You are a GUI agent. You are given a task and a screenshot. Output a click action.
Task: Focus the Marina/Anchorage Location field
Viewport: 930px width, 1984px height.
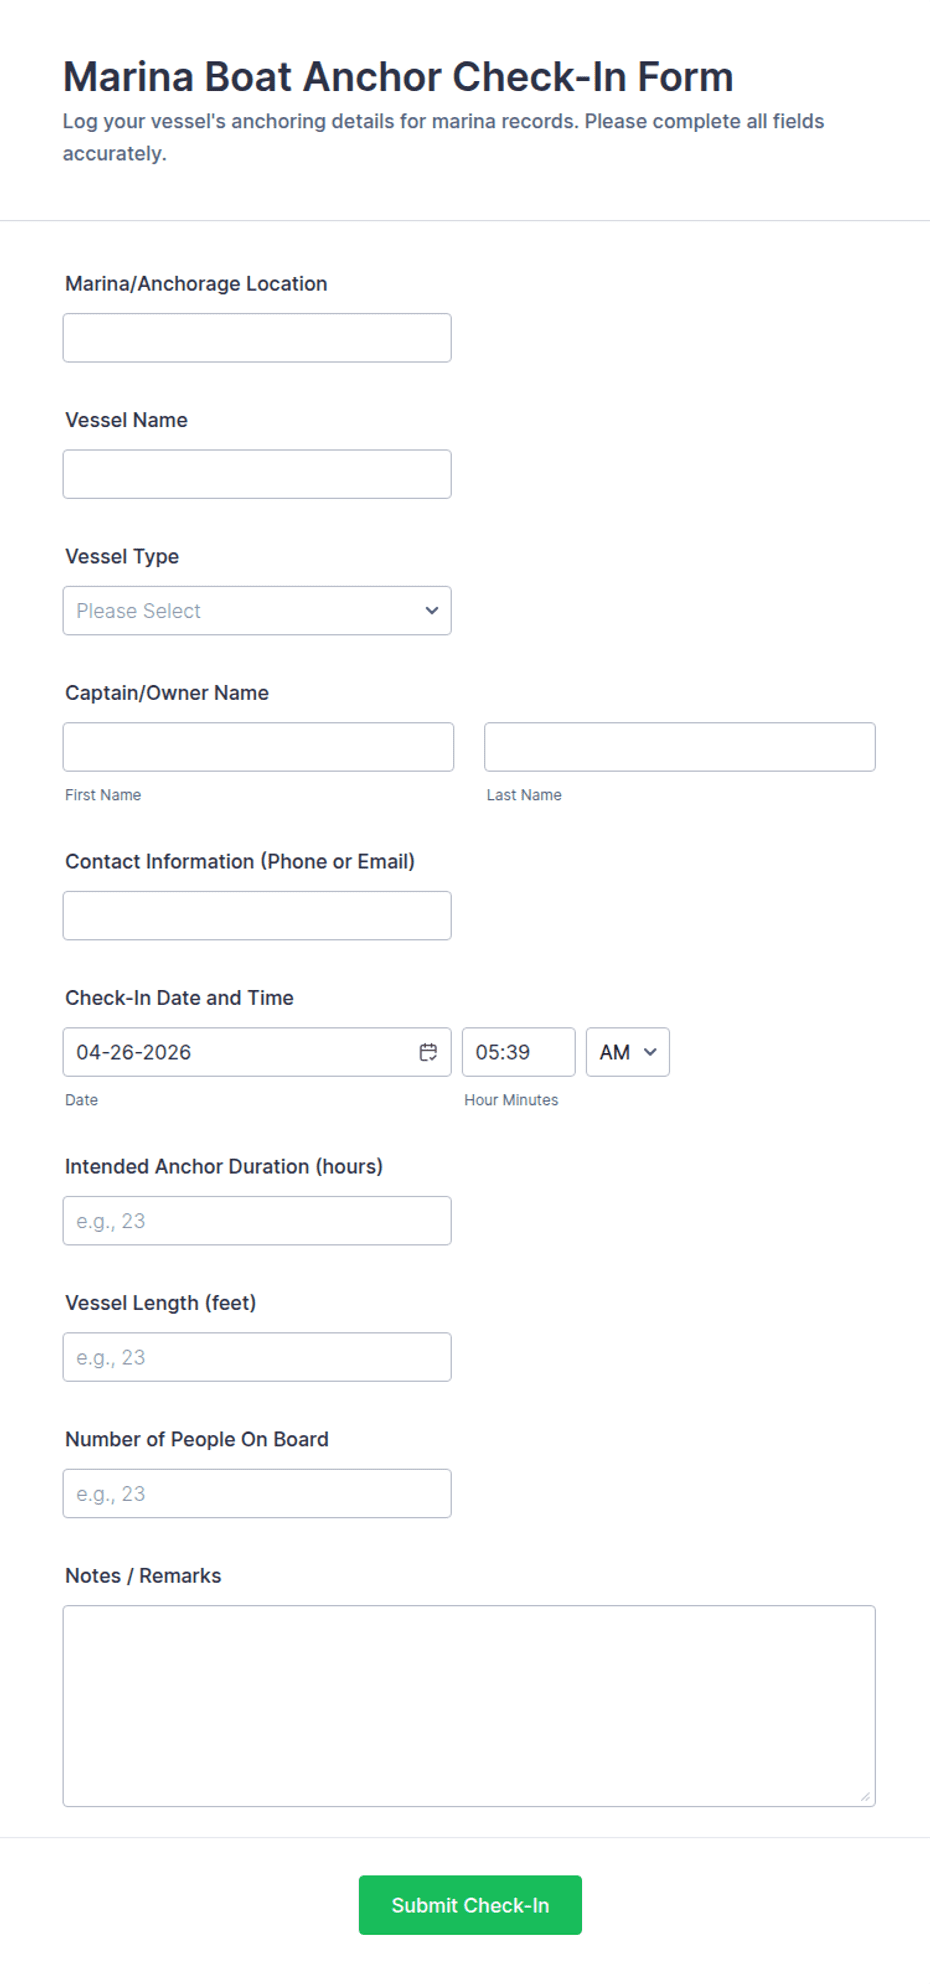256,338
